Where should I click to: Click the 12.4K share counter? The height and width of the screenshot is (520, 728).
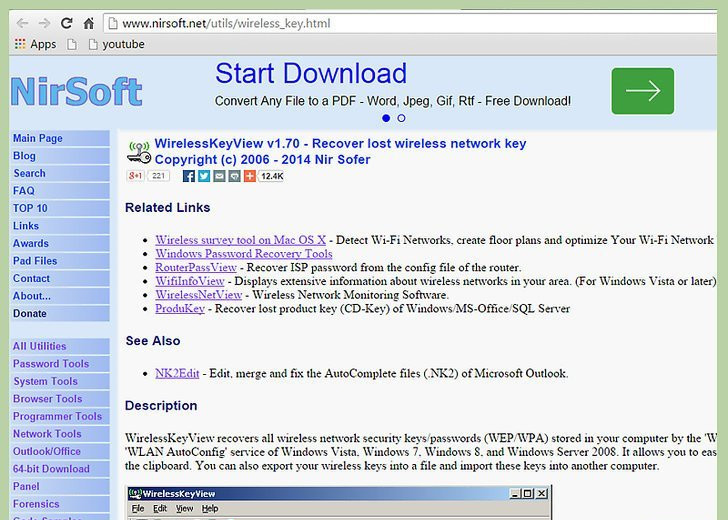tap(272, 176)
